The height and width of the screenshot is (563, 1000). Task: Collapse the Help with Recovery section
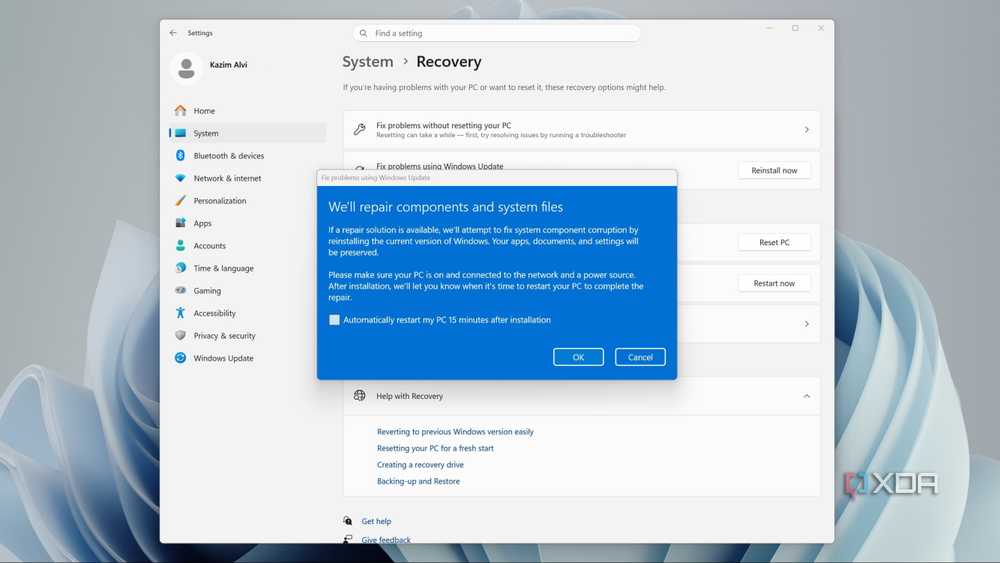pyautogui.click(x=807, y=396)
